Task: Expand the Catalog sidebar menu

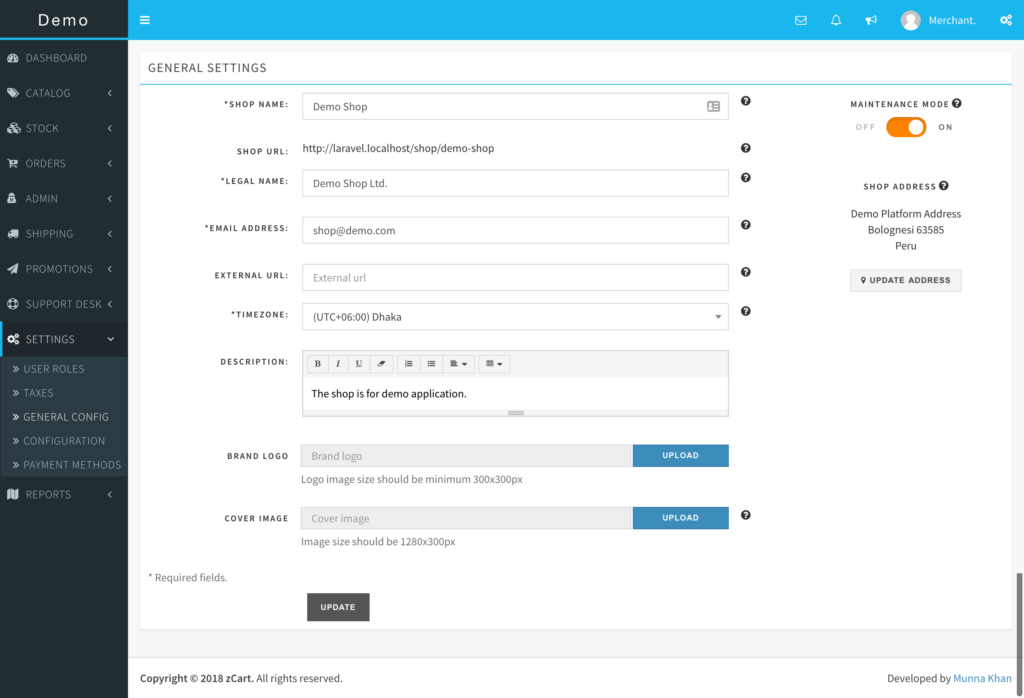Action: [64, 93]
